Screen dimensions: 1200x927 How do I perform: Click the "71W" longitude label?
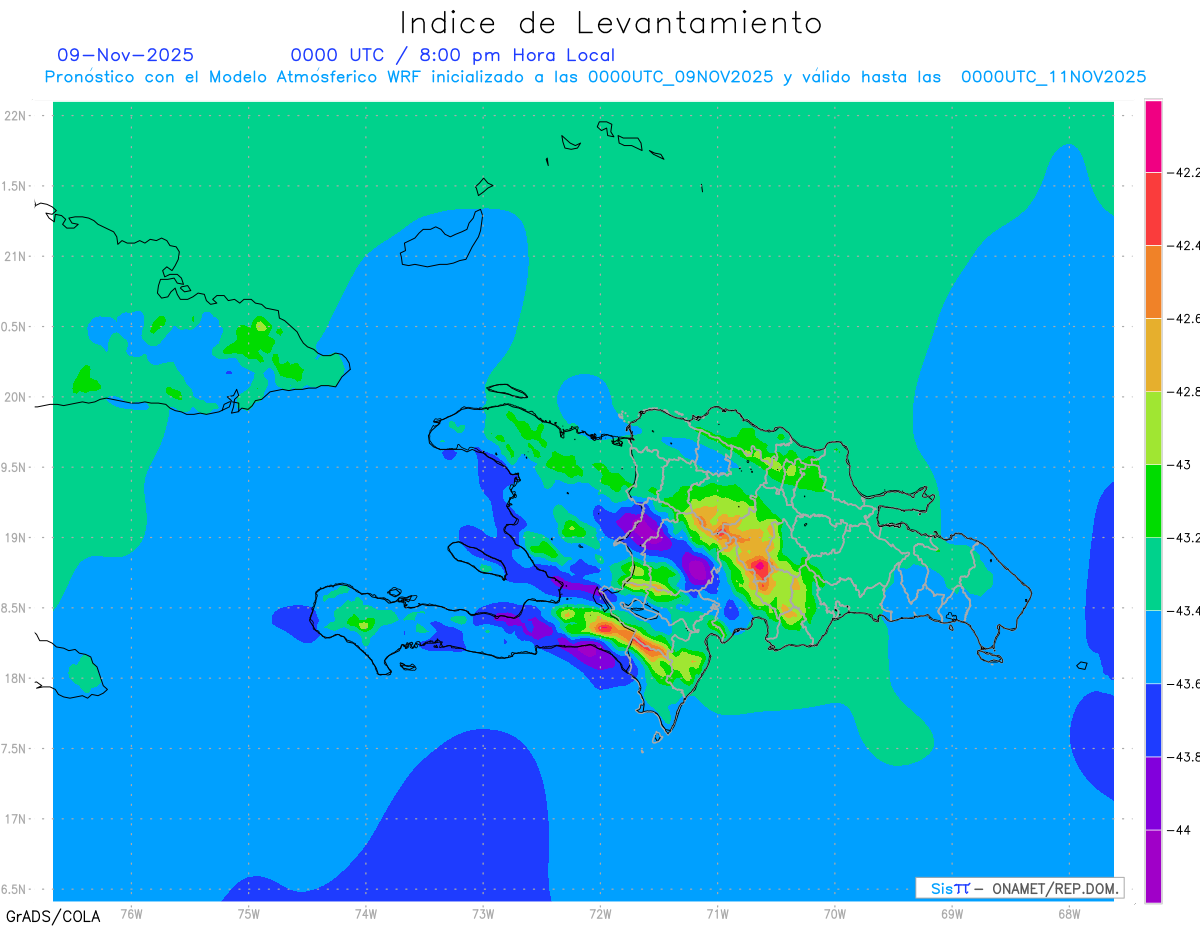tap(717, 913)
